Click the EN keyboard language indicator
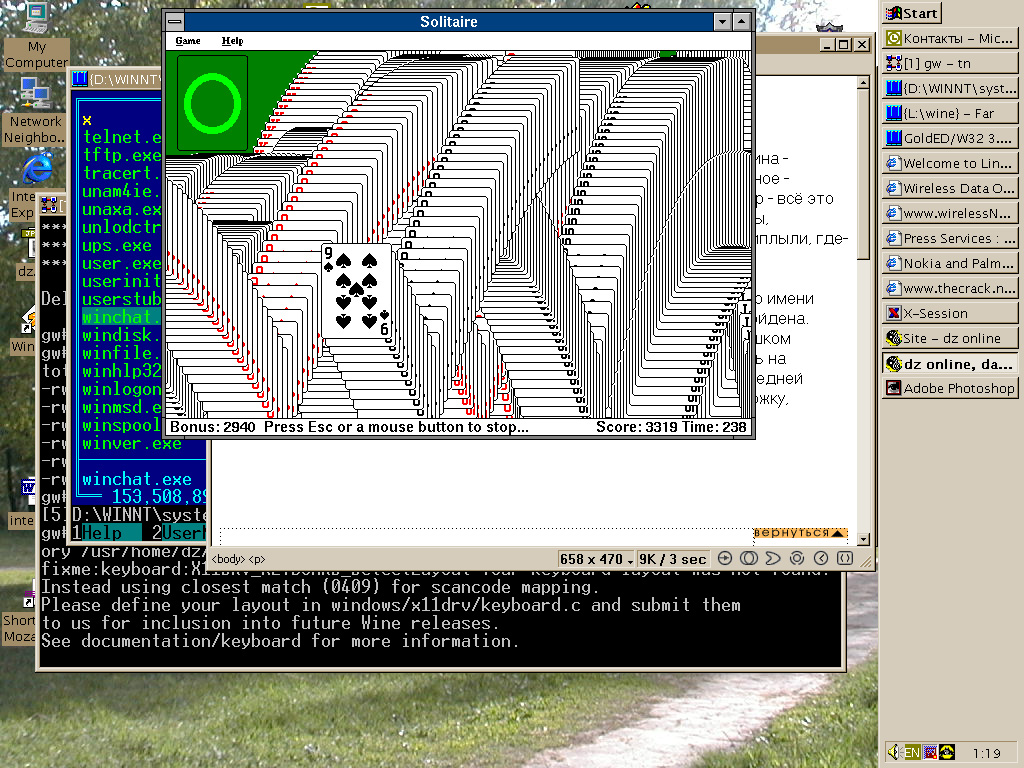The height and width of the screenshot is (768, 1024). 912,752
